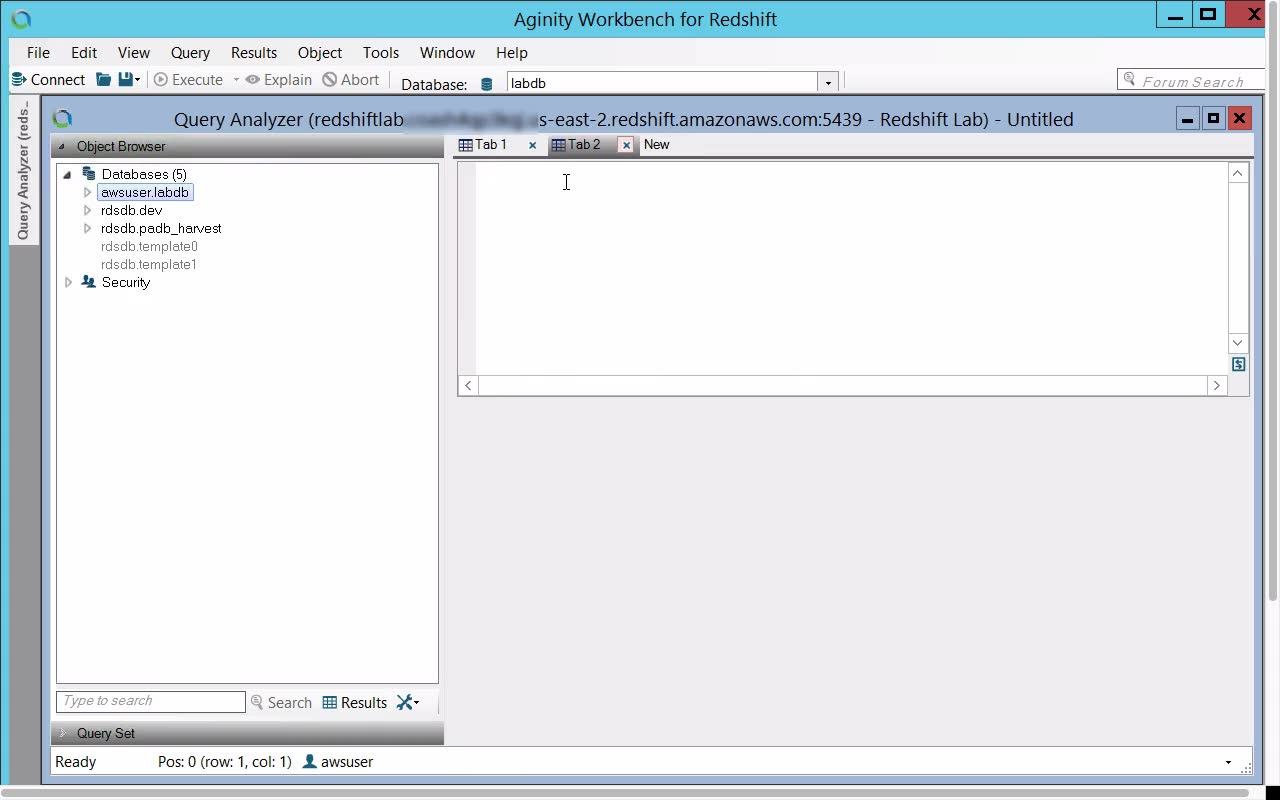Viewport: 1280px width, 800px height.
Task: Open the Database dropdown arrow
Action: [828, 83]
